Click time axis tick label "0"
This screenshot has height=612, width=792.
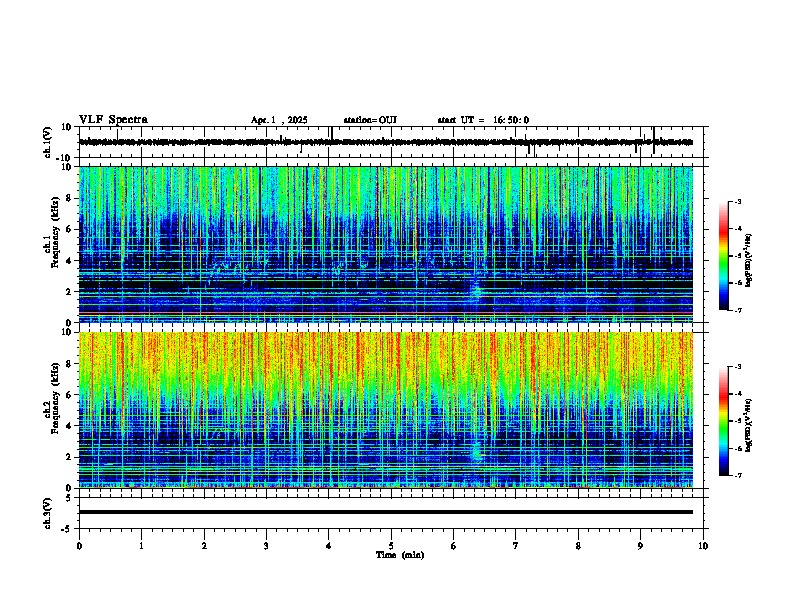click(x=79, y=546)
